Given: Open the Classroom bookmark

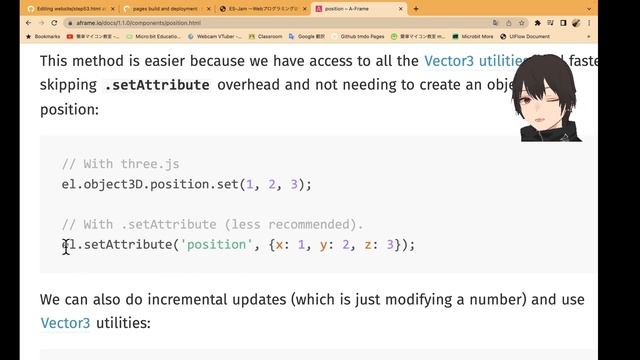Looking at the screenshot, I should (265, 36).
